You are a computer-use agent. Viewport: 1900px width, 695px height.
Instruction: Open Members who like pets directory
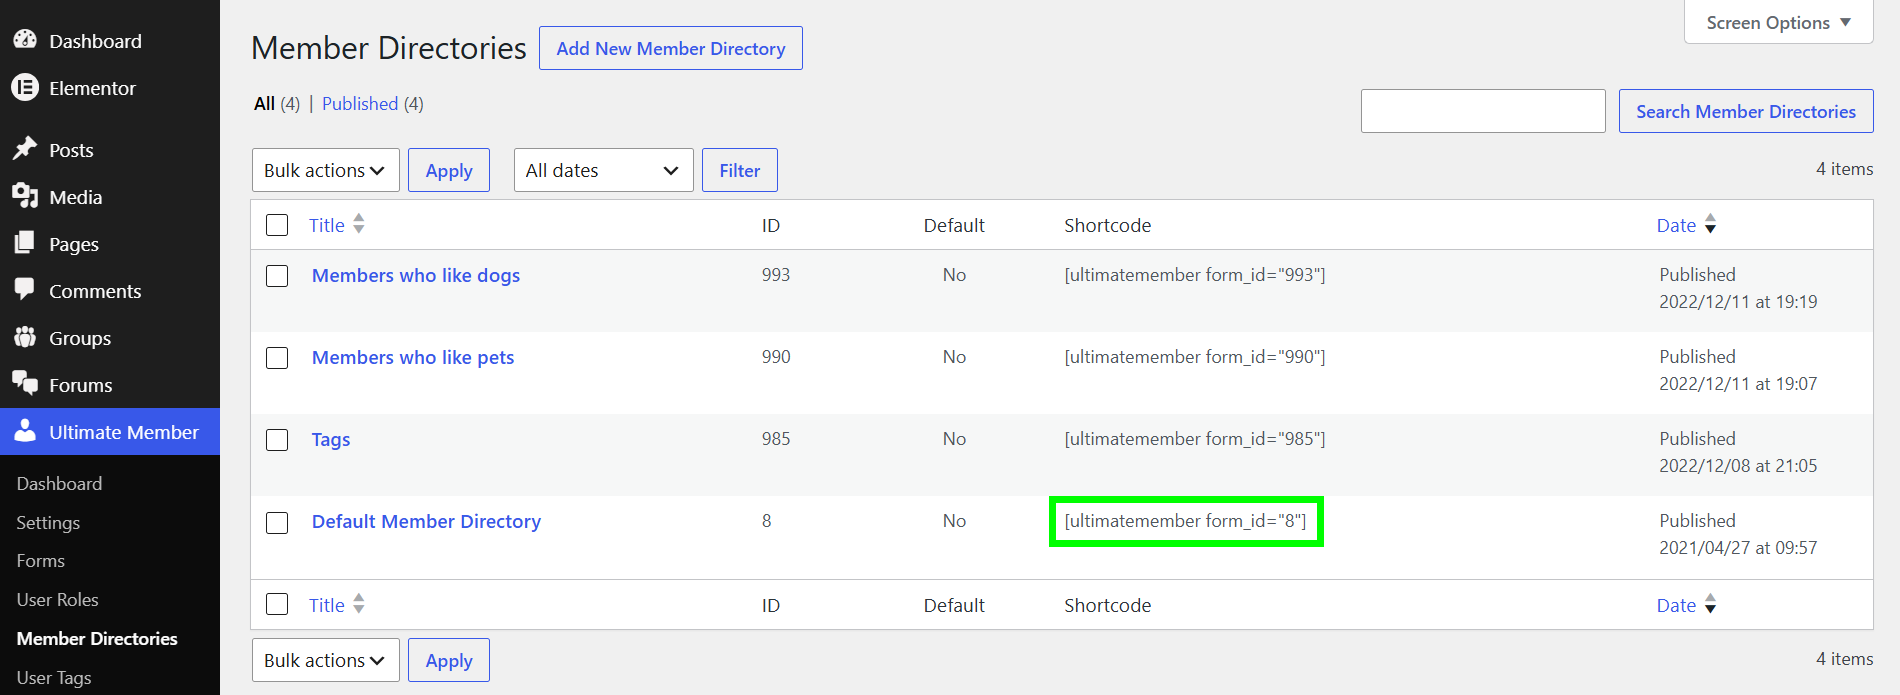click(413, 358)
